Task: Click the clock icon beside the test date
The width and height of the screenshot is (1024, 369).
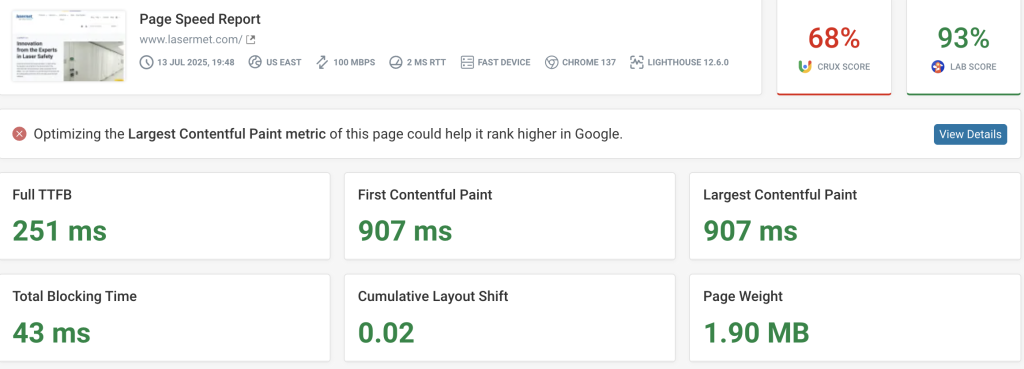Action: (146, 63)
